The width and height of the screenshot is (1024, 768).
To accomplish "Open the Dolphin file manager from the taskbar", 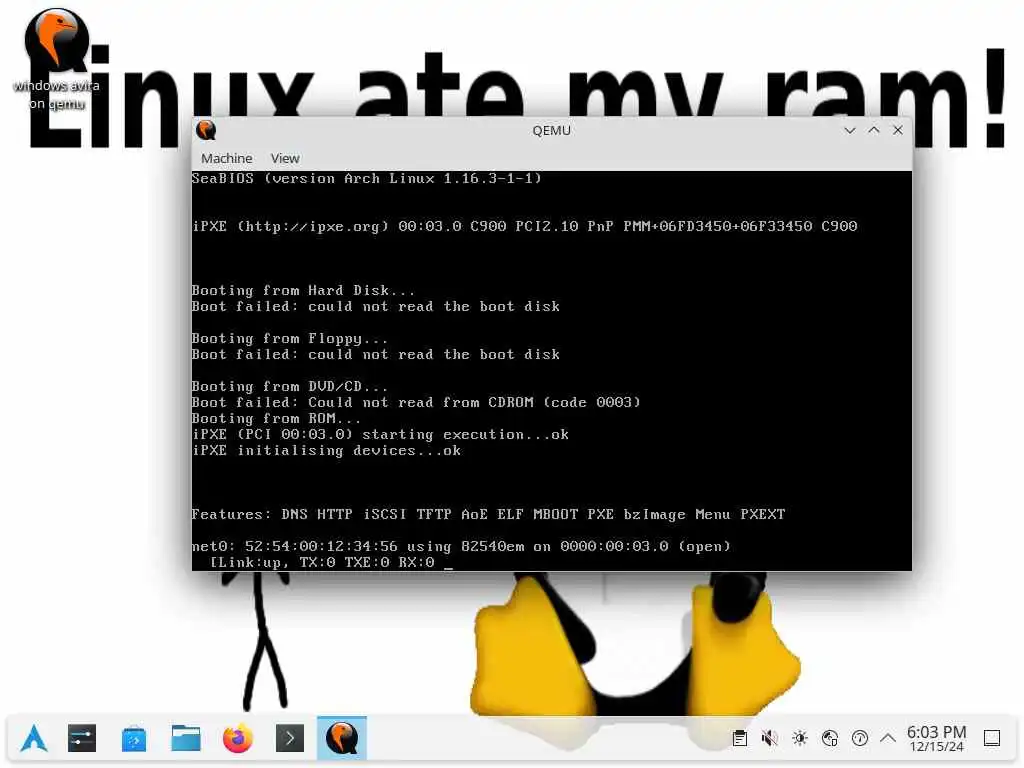I will pyautogui.click(x=186, y=739).
